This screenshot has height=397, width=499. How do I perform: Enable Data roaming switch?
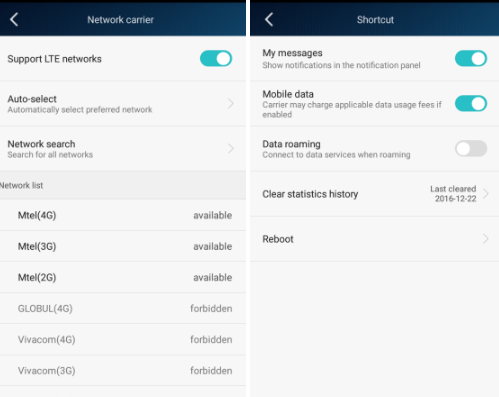[x=471, y=148]
